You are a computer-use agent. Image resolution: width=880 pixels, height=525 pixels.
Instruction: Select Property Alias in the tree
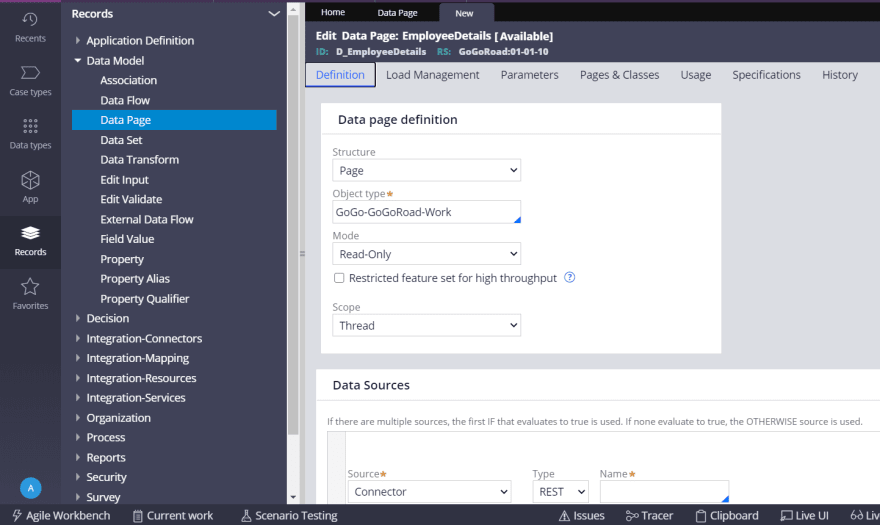135,279
